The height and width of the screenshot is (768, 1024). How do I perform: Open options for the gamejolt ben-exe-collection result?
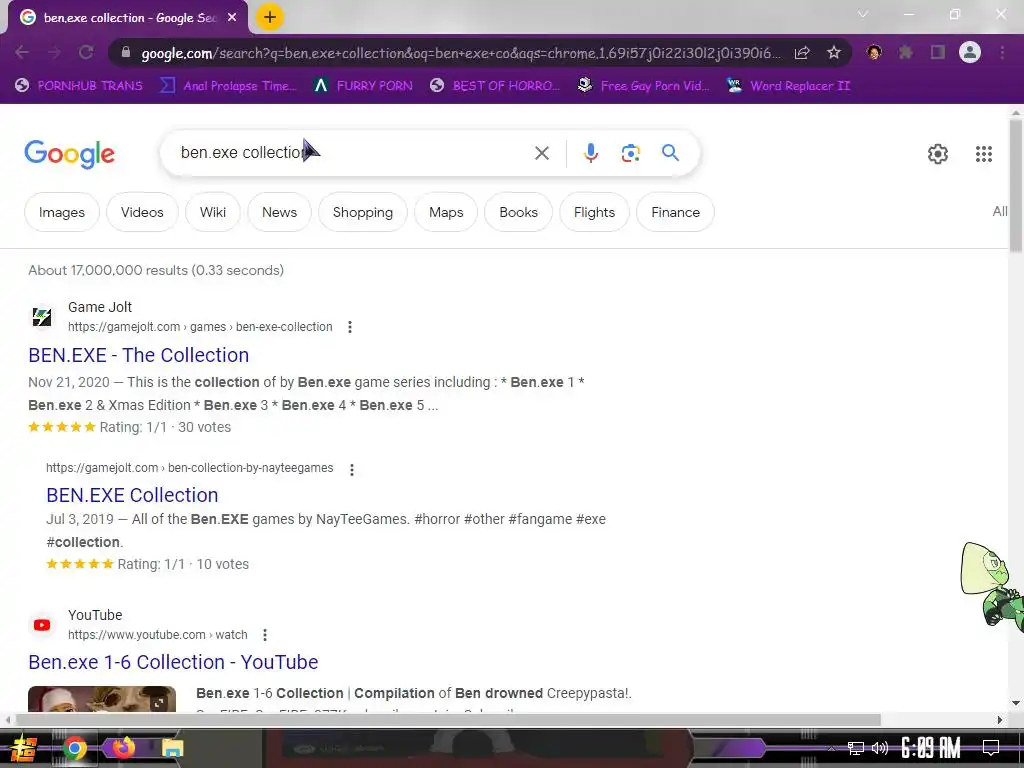tap(350, 327)
